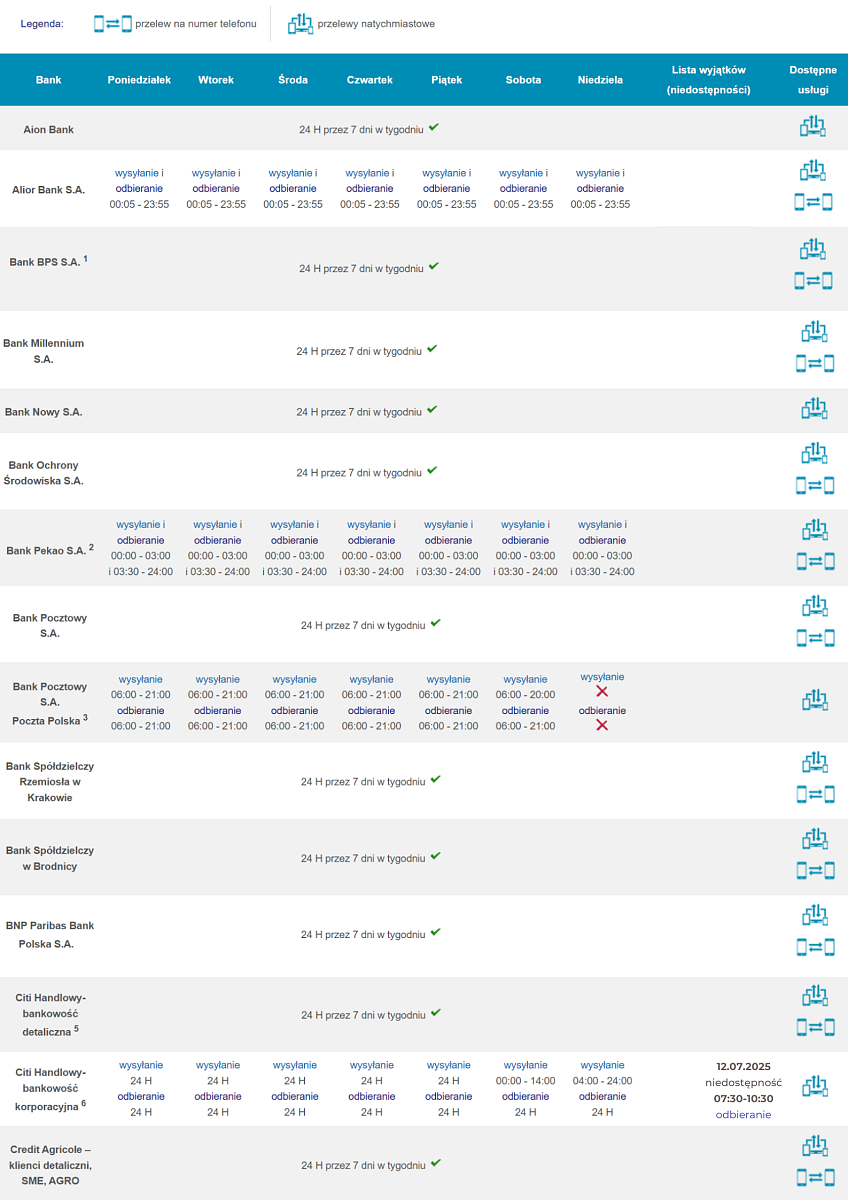Click Alior Bank's instant transfer icon

[814, 171]
